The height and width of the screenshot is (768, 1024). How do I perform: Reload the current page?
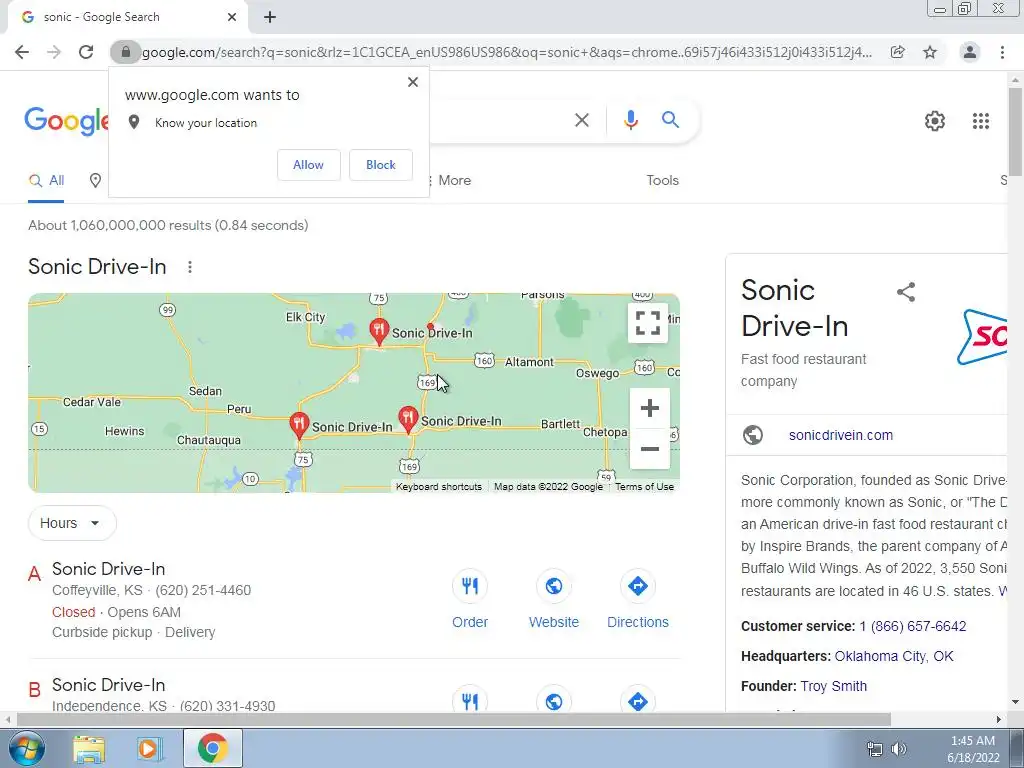tap(86, 52)
